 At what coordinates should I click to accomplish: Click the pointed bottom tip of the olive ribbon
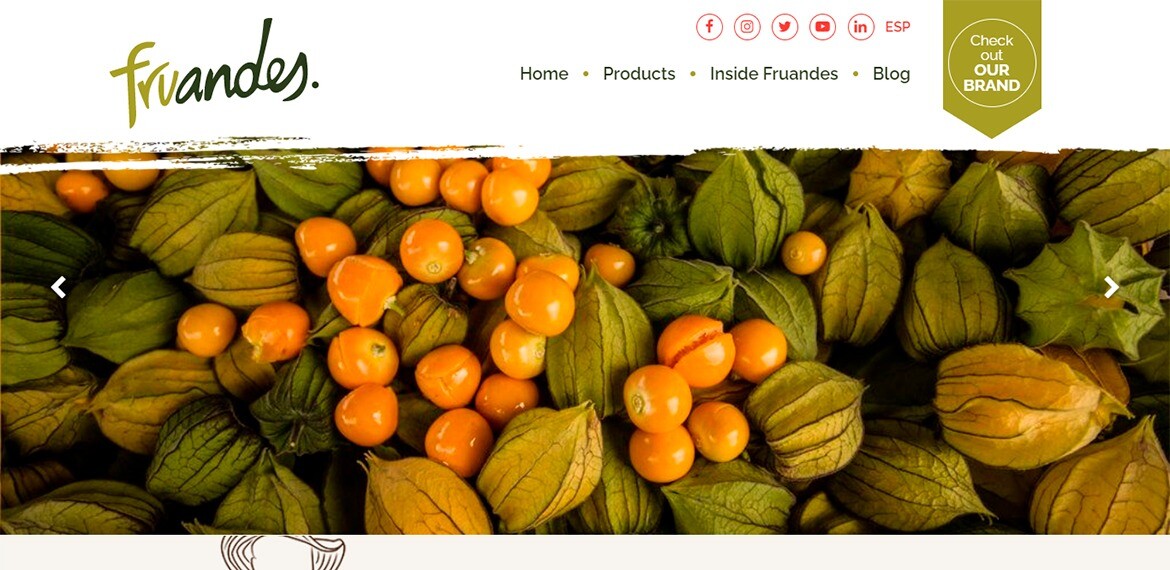[992, 131]
